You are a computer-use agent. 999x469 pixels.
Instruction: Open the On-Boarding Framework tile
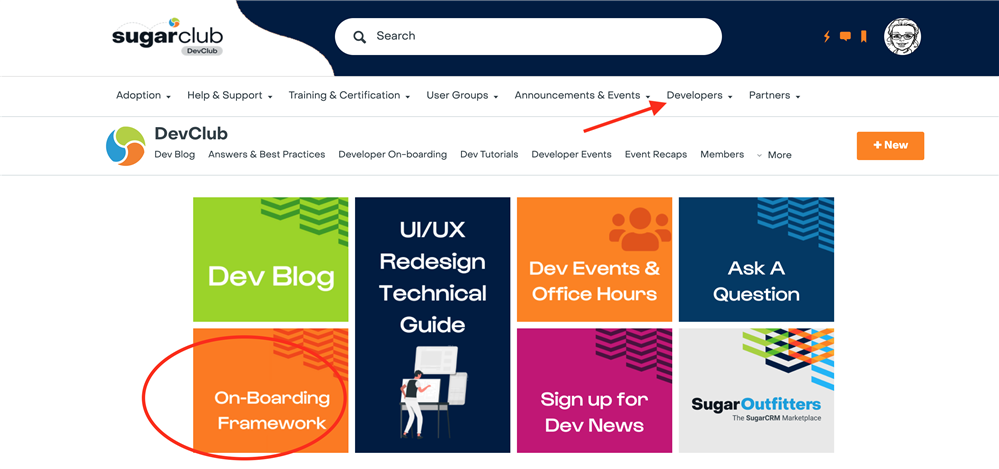pyautogui.click(x=271, y=391)
